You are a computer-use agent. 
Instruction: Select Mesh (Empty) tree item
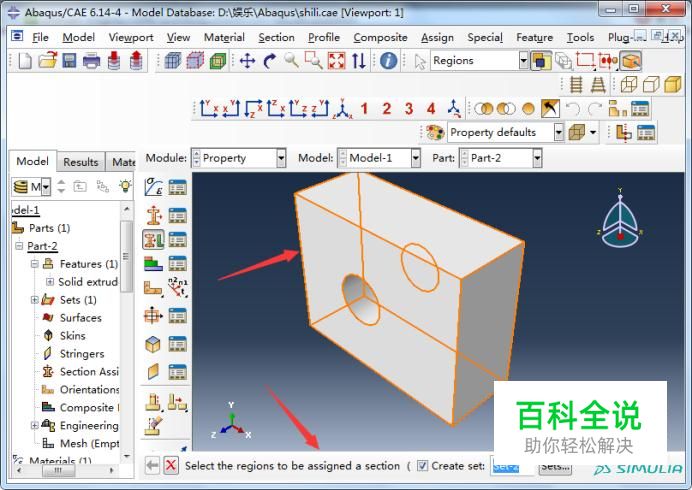click(x=90, y=443)
